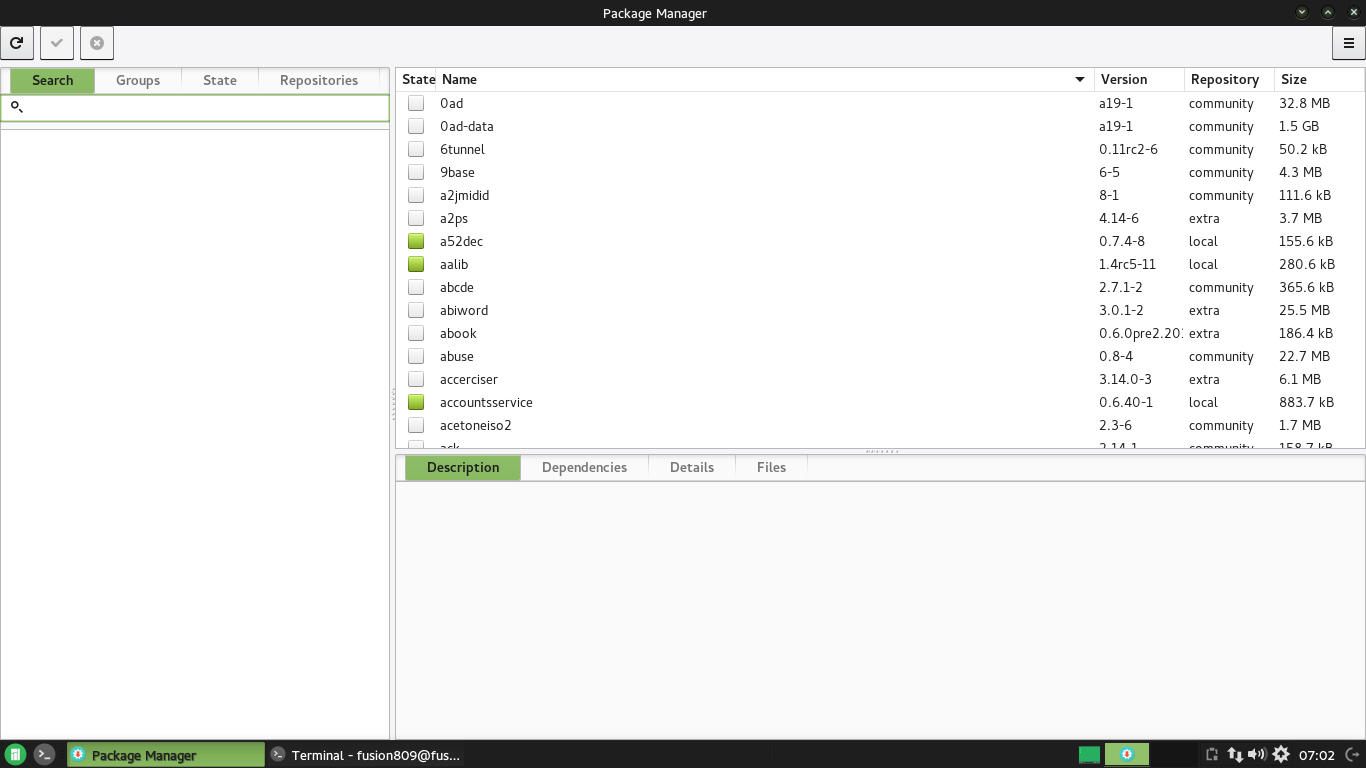Click the logout icon in the taskbar
The image size is (1366, 768).
point(1353,755)
